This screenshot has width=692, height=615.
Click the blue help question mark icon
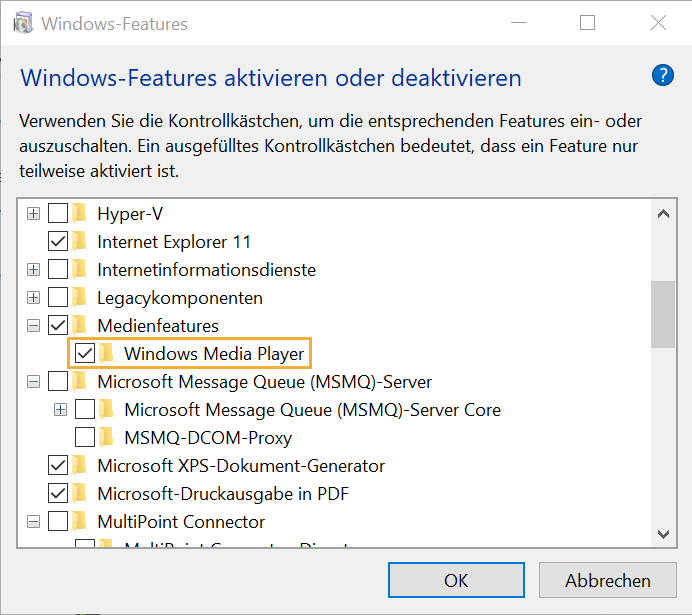pyautogui.click(x=662, y=75)
